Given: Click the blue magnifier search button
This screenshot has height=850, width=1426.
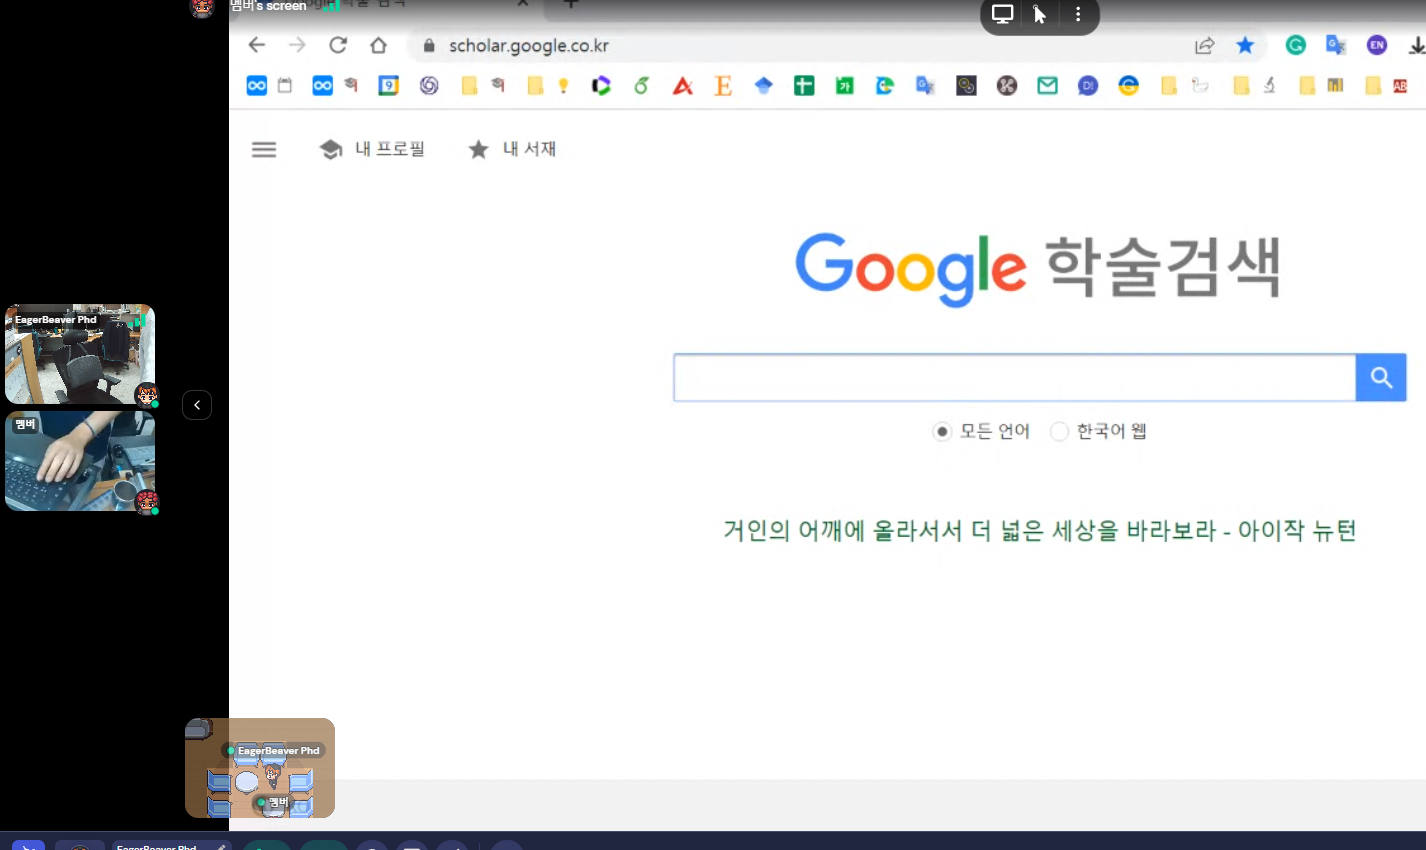Looking at the screenshot, I should point(1381,378).
